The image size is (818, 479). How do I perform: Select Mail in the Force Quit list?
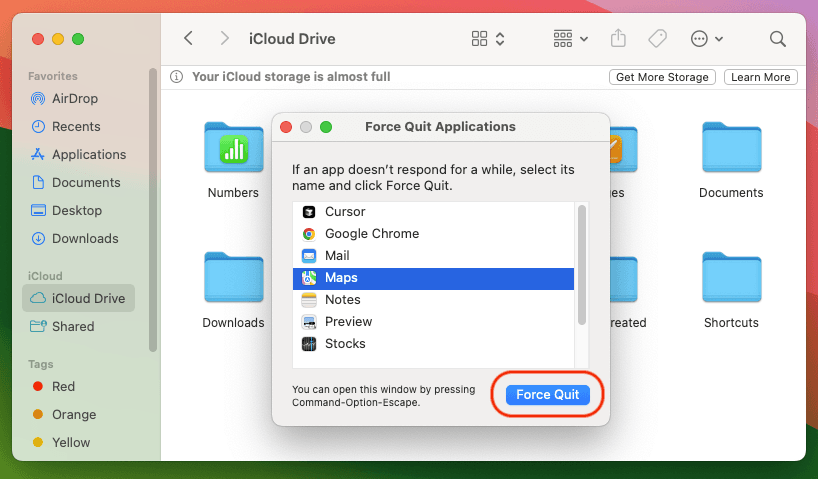(433, 255)
